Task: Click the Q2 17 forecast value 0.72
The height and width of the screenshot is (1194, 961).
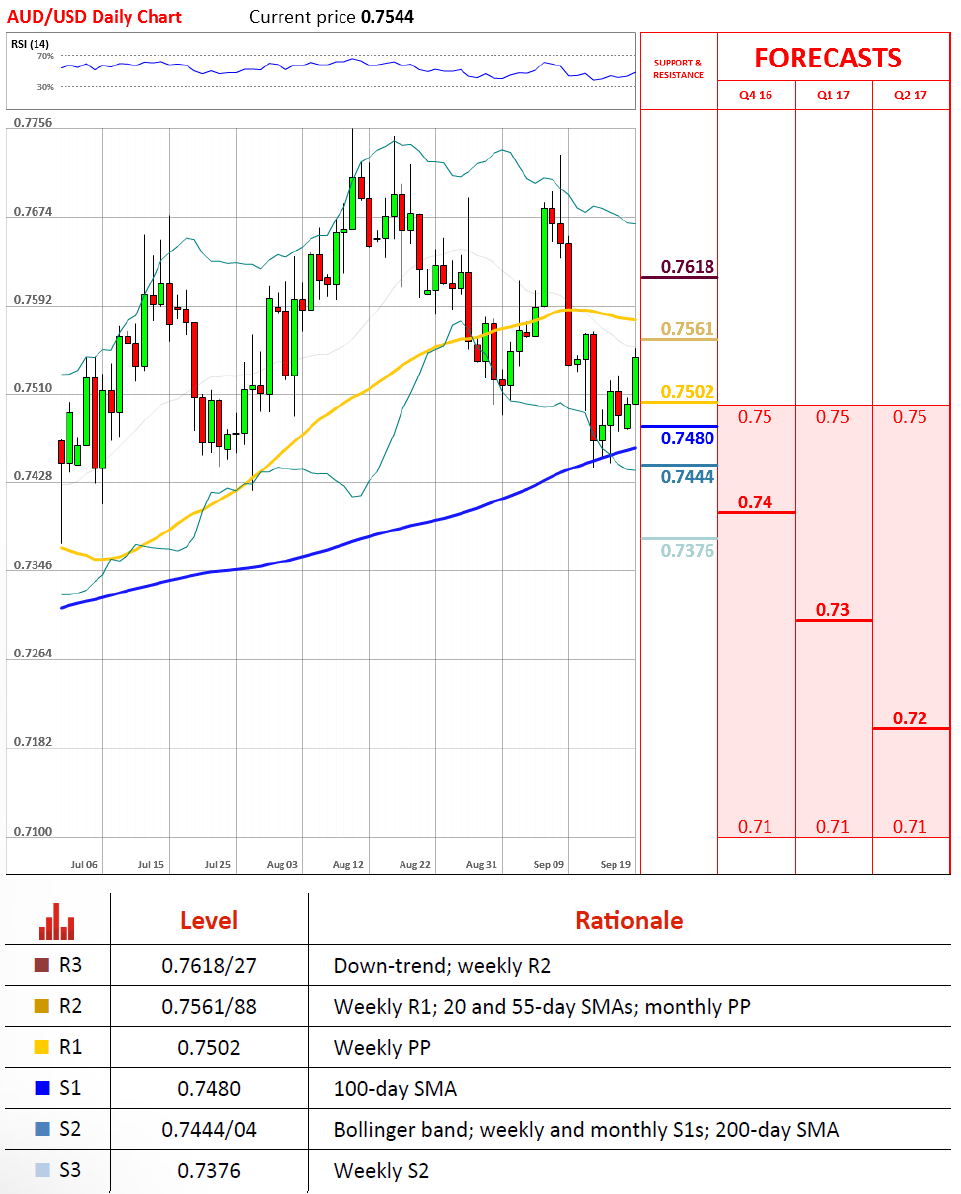Action: (x=909, y=718)
